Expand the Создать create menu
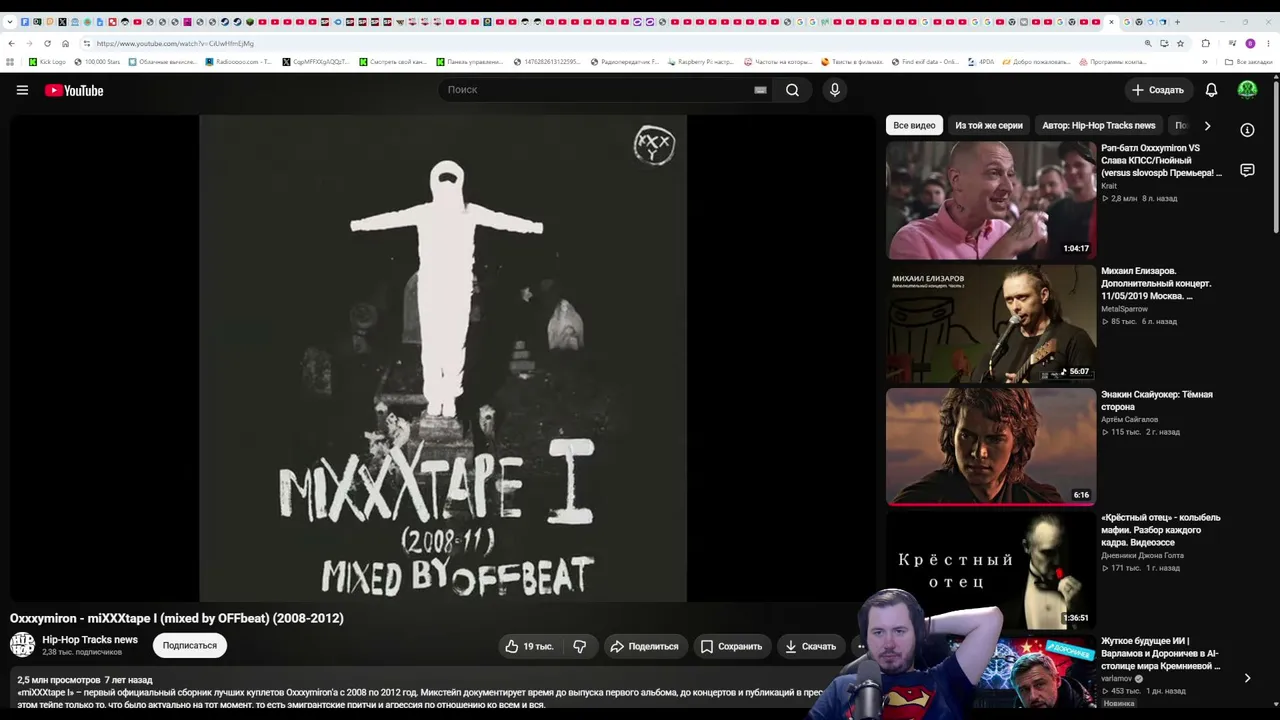 (1158, 90)
